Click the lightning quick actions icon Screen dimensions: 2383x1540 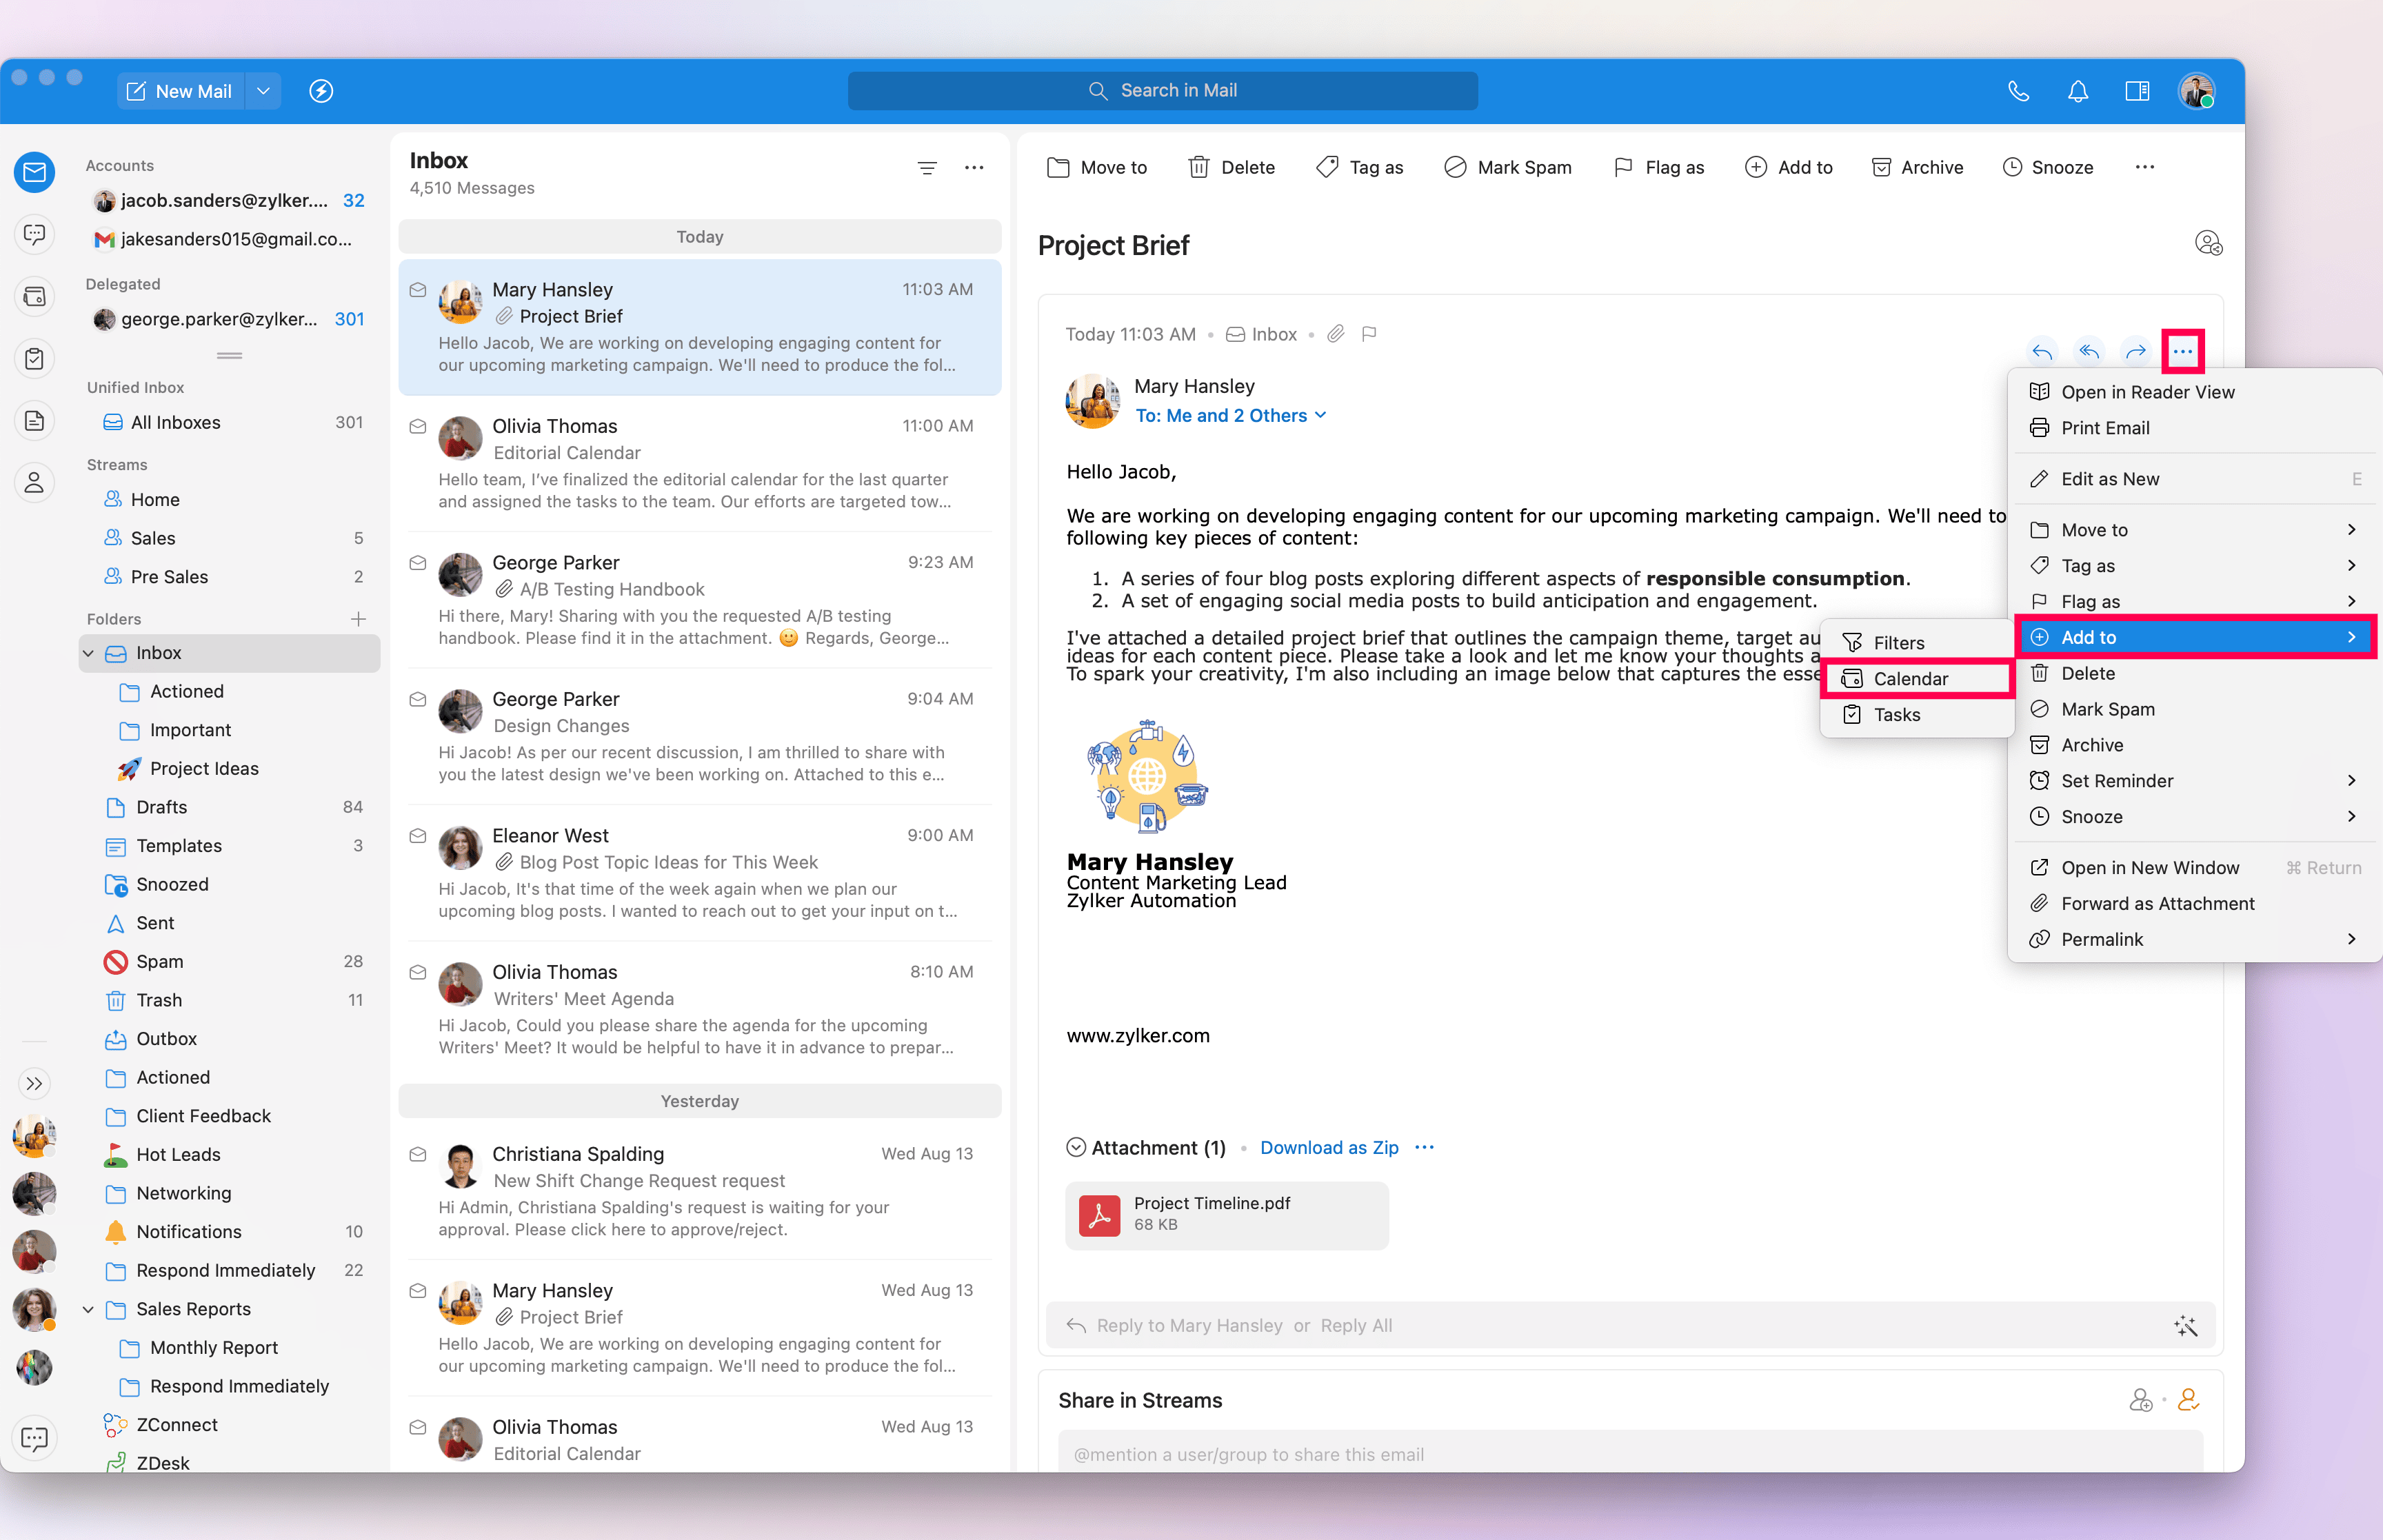point(321,91)
